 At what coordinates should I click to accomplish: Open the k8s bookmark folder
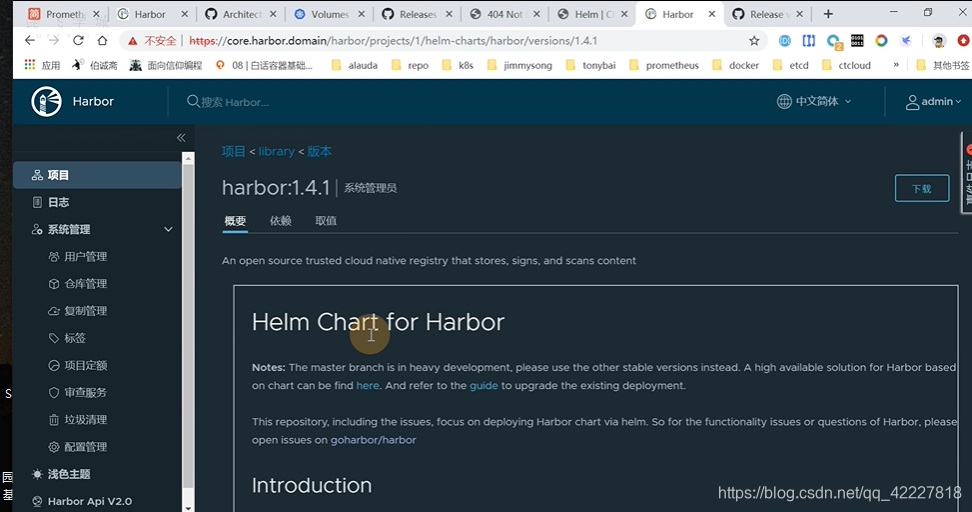tap(457, 65)
